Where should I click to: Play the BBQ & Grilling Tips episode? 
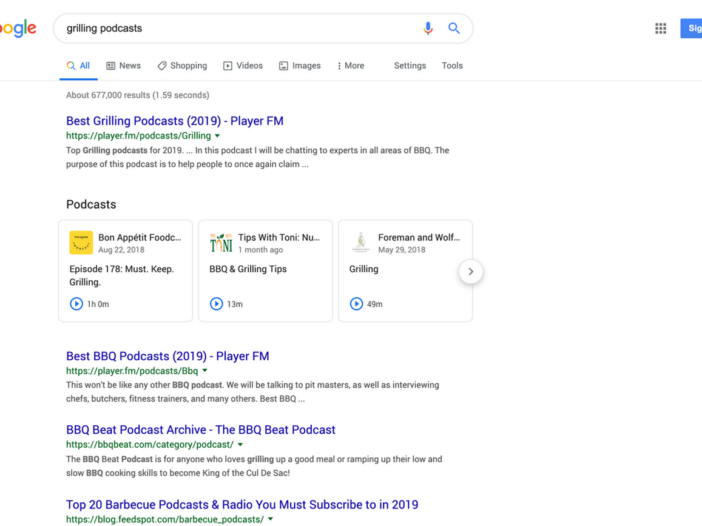(216, 304)
